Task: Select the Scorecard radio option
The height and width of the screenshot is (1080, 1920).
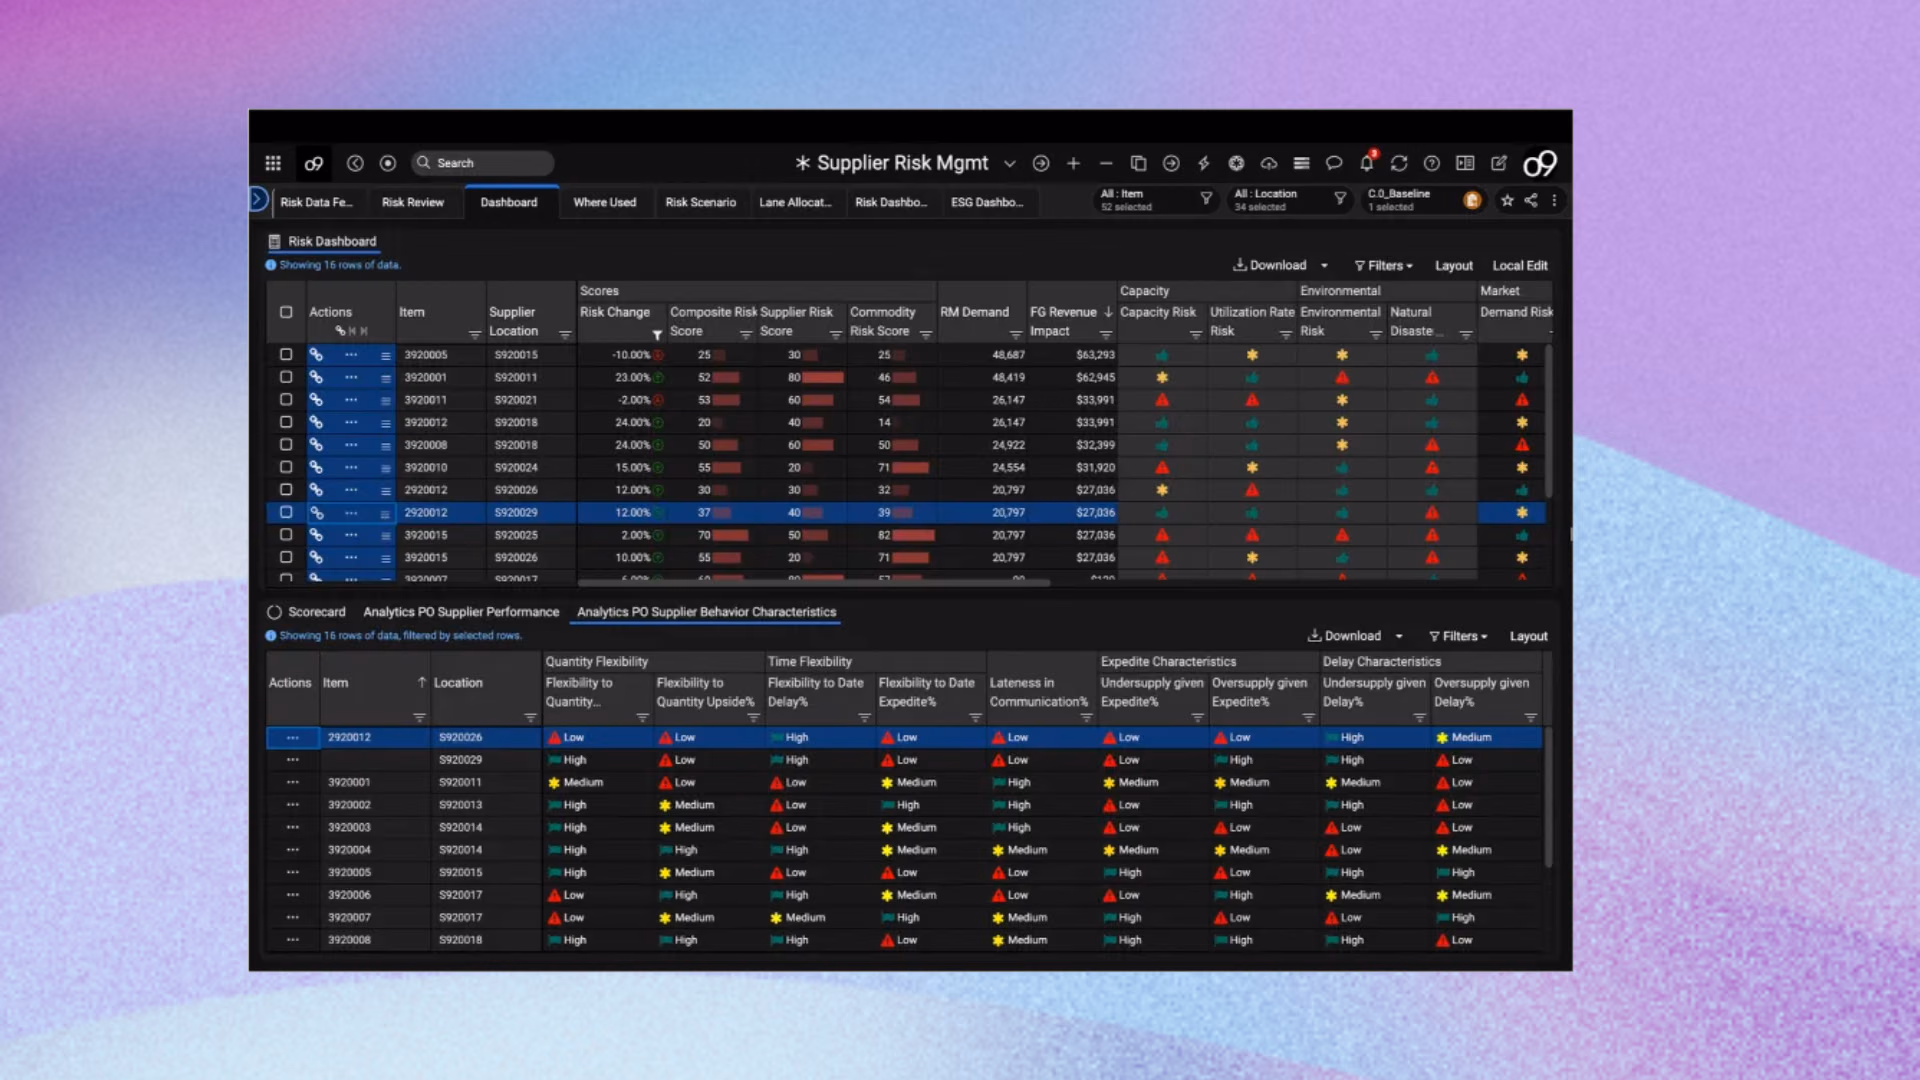Action: (x=274, y=612)
